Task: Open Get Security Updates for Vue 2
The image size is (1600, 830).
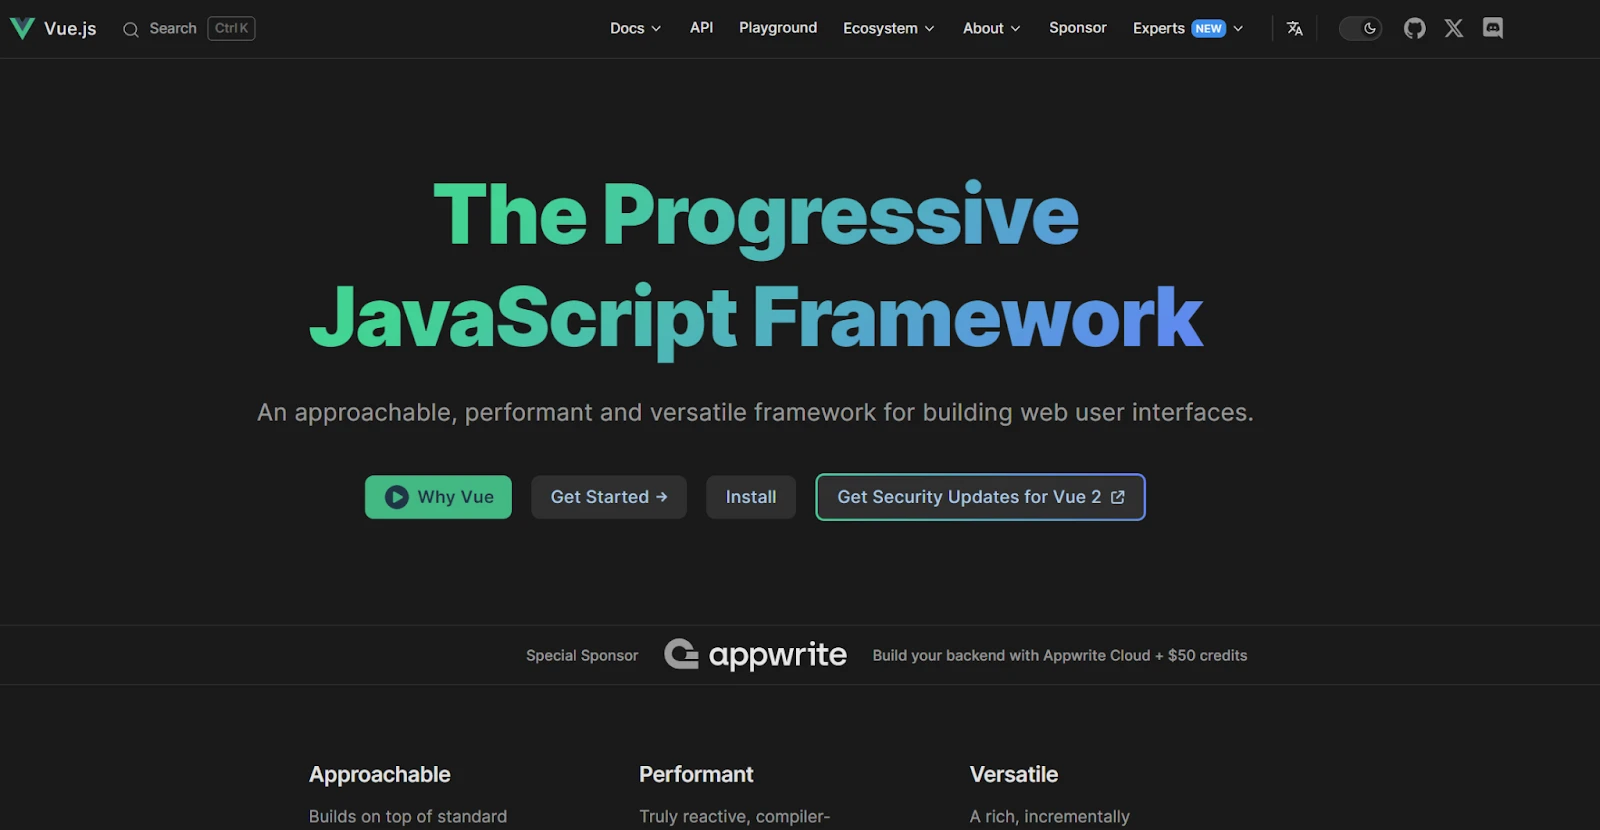Action: [x=980, y=497]
